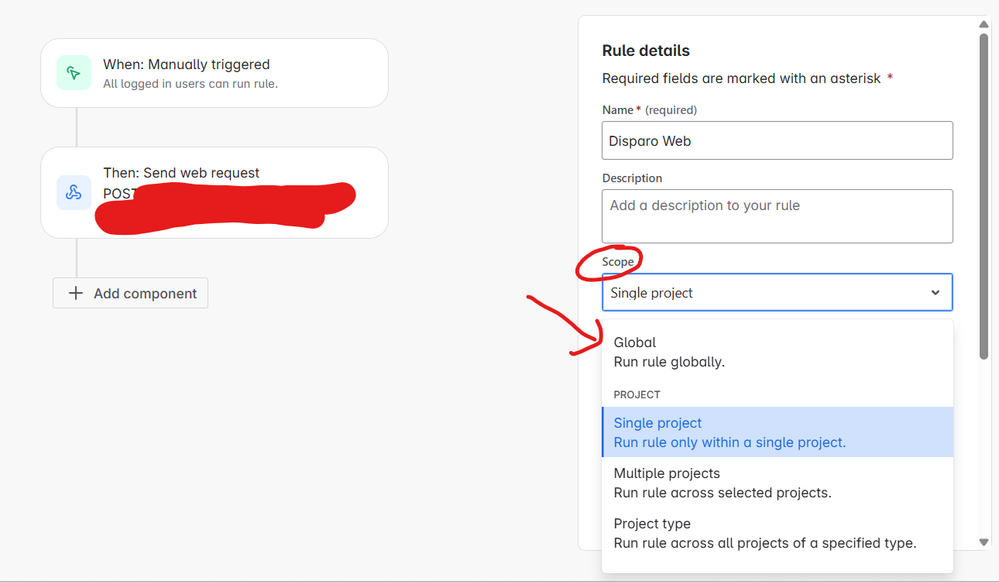Image resolution: width=999 pixels, height=582 pixels.
Task: Click the Send web request webhook icon
Action: (73, 191)
